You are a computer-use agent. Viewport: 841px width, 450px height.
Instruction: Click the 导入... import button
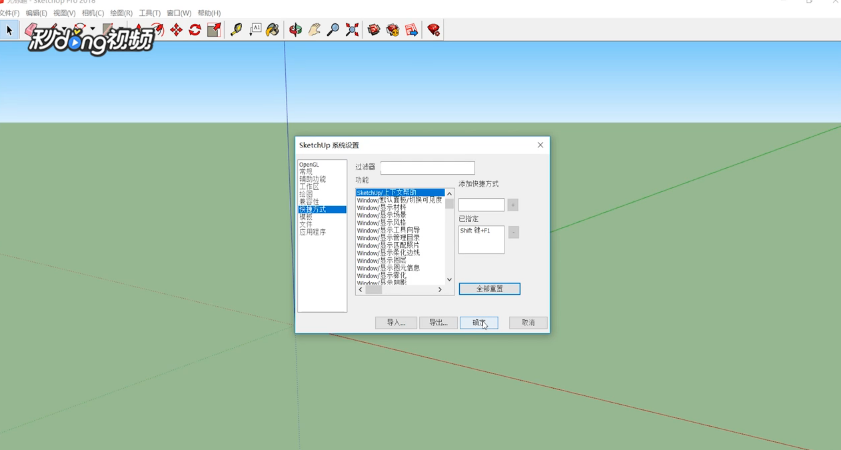(x=396, y=322)
